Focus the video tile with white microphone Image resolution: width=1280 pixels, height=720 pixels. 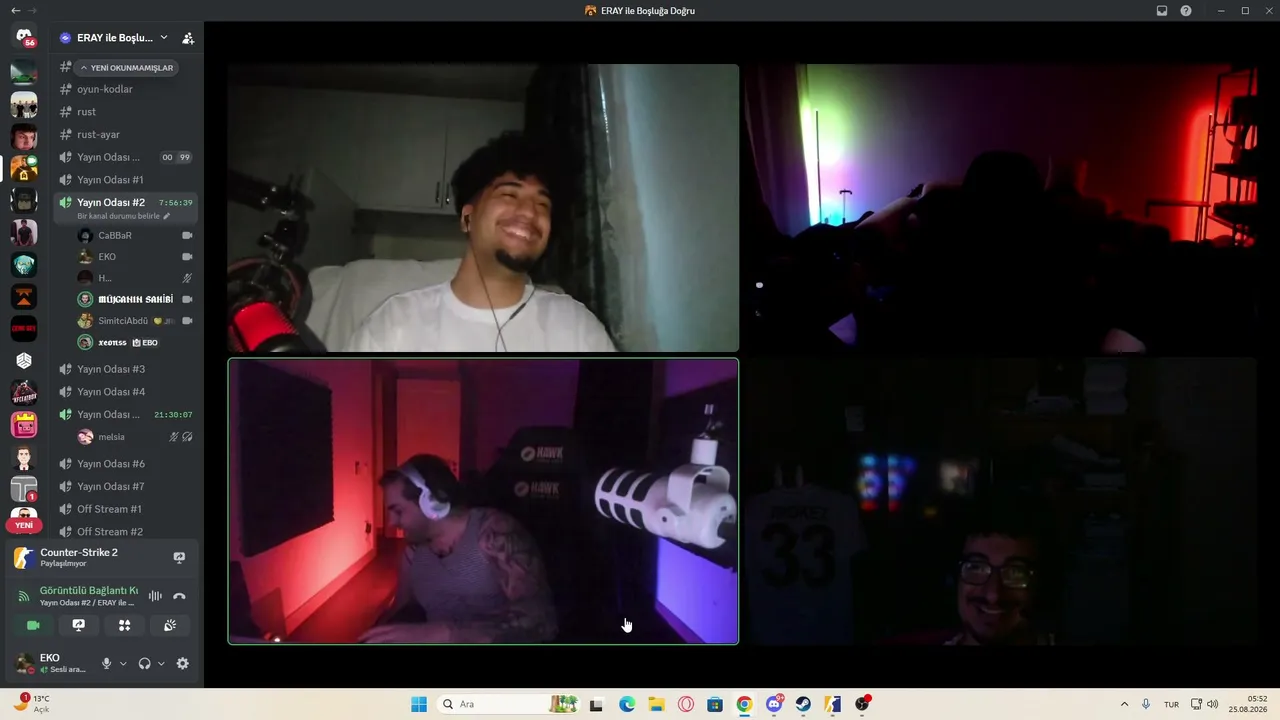click(x=483, y=501)
